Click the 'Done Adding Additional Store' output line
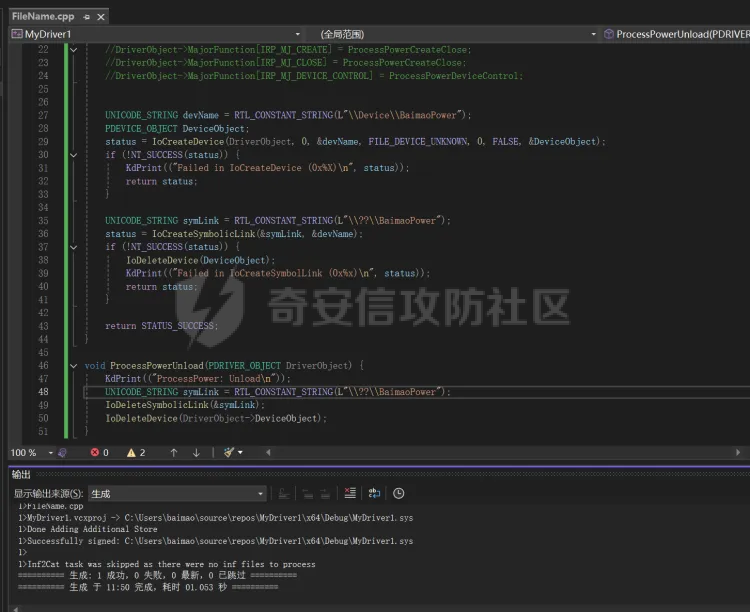The height and width of the screenshot is (612, 750). (88, 529)
